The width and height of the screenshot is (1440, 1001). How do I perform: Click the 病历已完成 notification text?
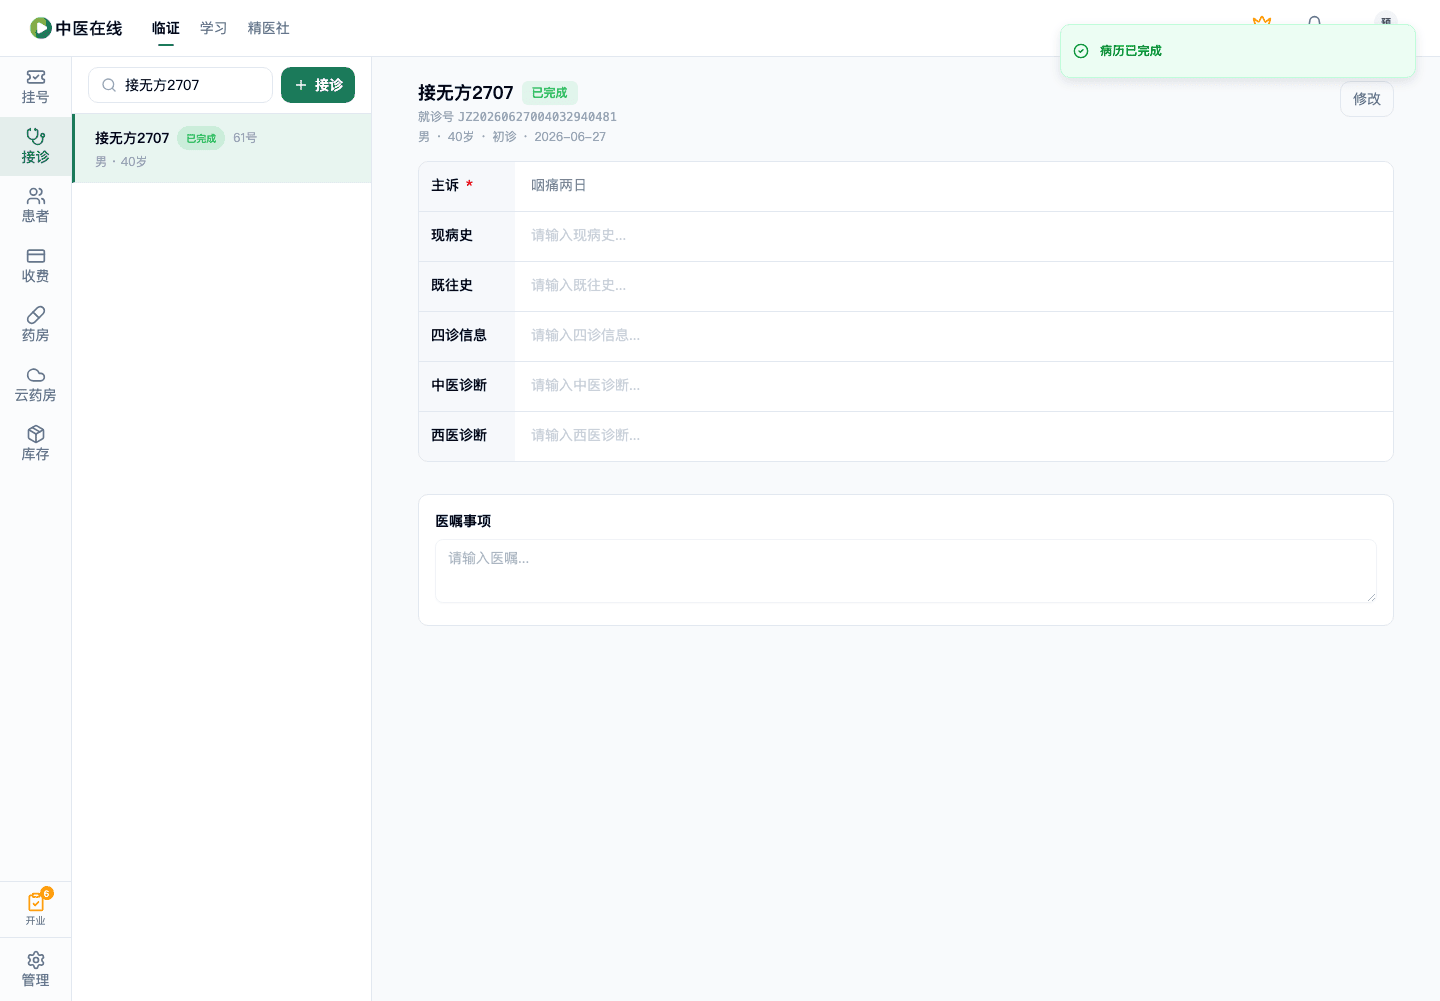pos(1131,51)
